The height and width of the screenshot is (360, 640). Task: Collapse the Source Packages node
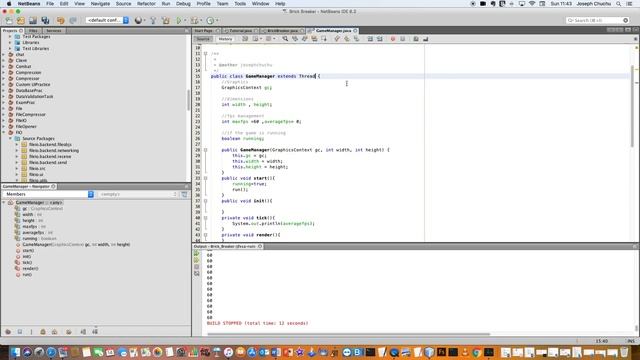pyautogui.click(x=10, y=139)
